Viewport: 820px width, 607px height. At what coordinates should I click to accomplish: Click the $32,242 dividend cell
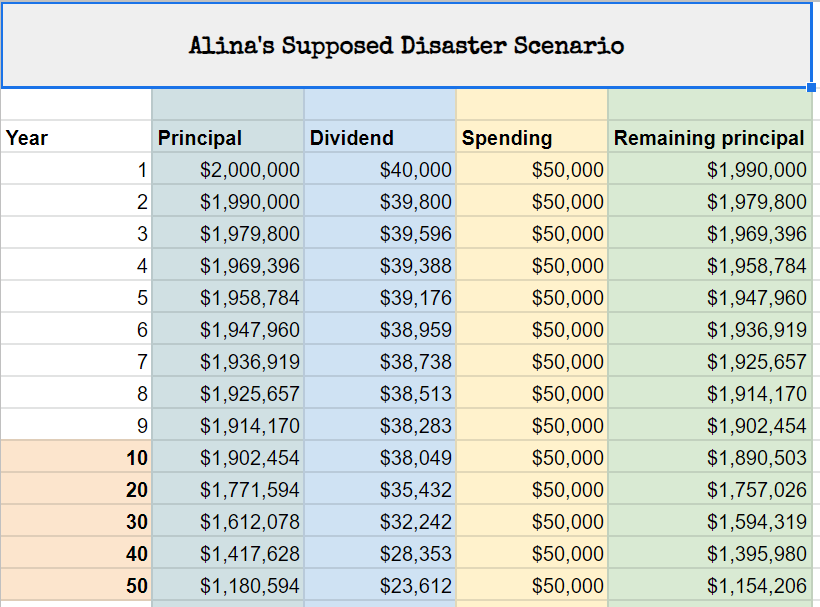[x=380, y=522]
